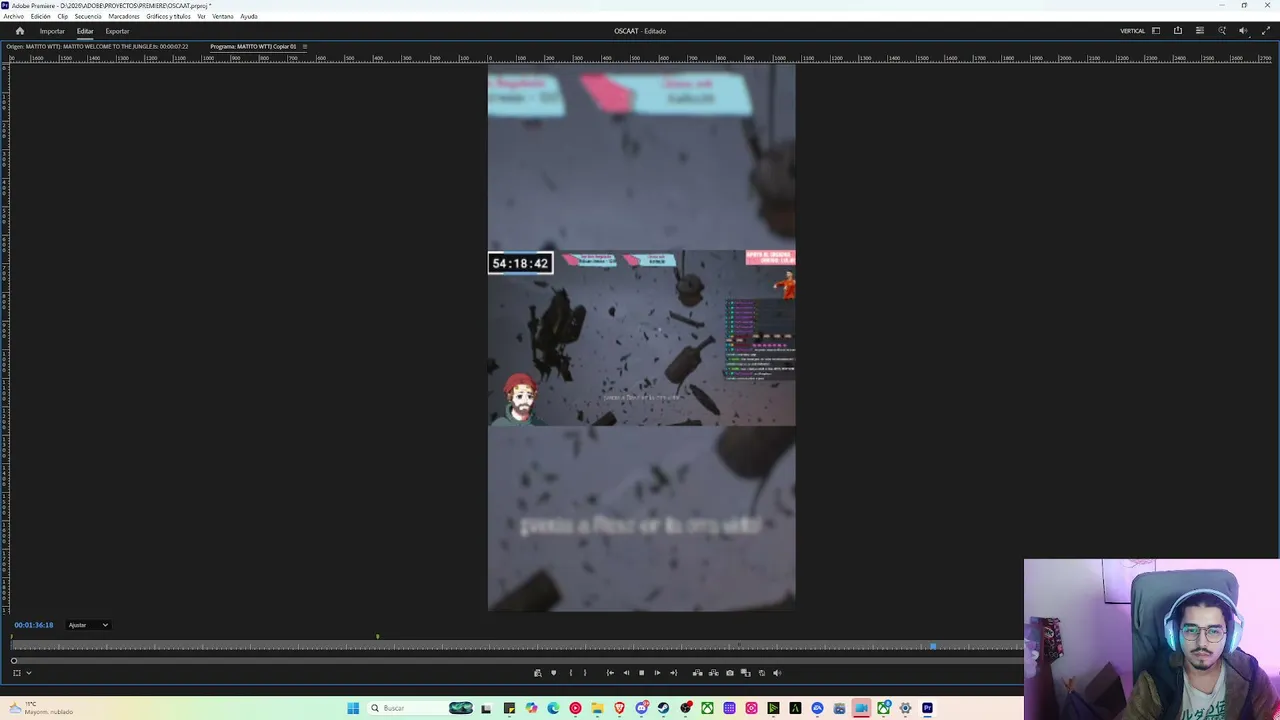Open the Secuencia menu
The height and width of the screenshot is (720, 1280).
[x=88, y=17]
